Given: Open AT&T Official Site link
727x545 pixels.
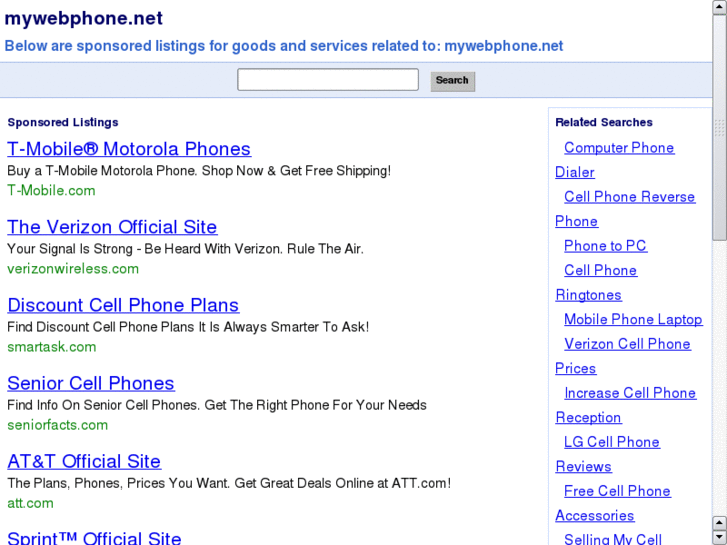Looking at the screenshot, I should pyautogui.click(x=84, y=462).
